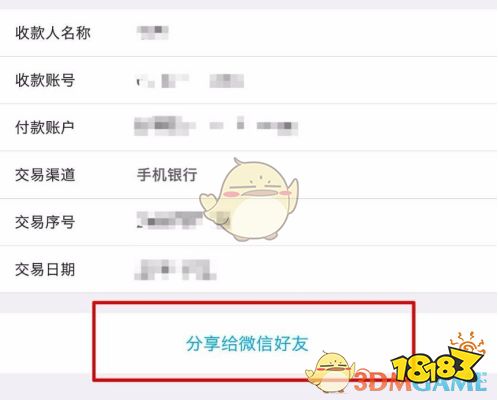Tap the 分享给微信好友 share button
This screenshot has height=400, width=498.
[x=247, y=343]
